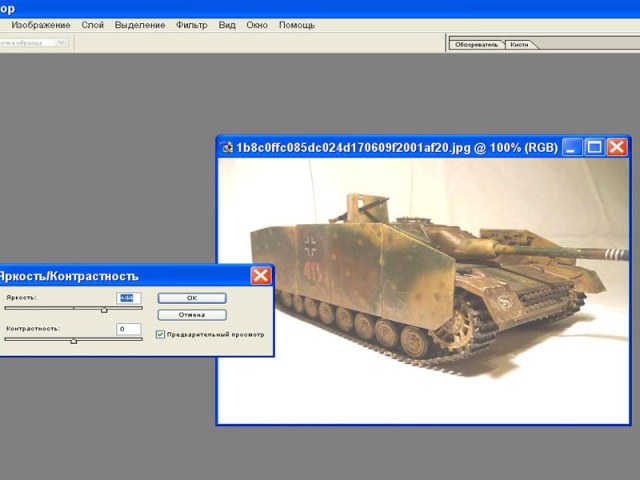Image resolution: width=640 pixels, height=480 pixels.
Task: Minimize the jpg image window
Action: (572, 147)
